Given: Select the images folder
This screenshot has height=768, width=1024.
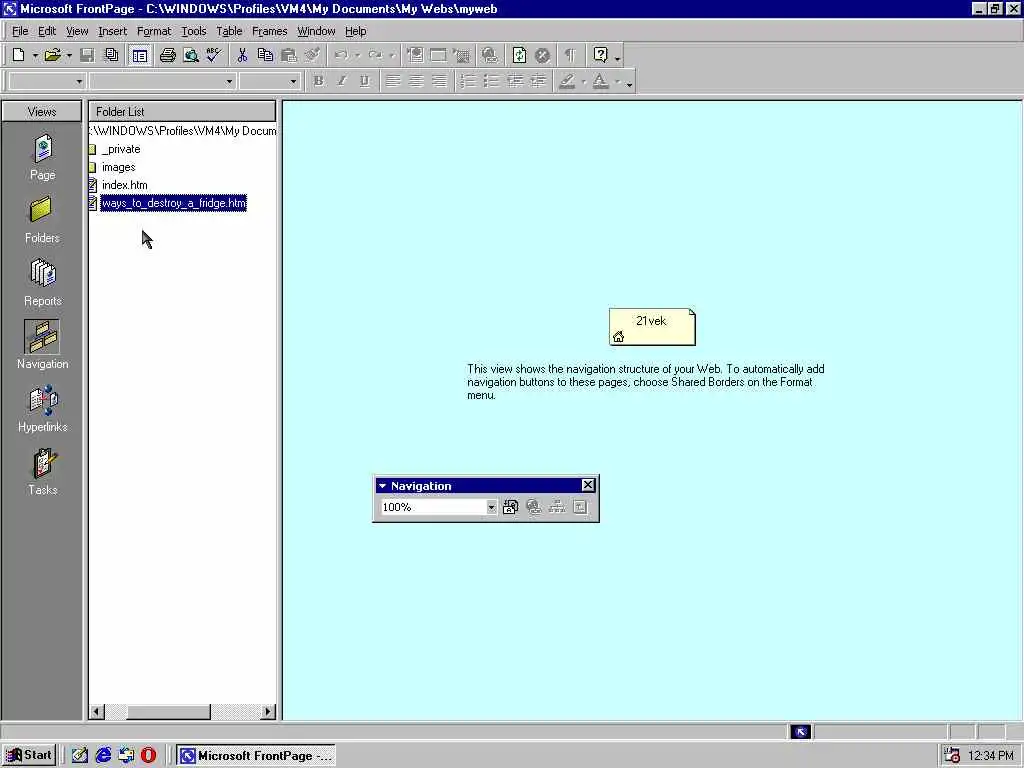Looking at the screenshot, I should pos(118,167).
